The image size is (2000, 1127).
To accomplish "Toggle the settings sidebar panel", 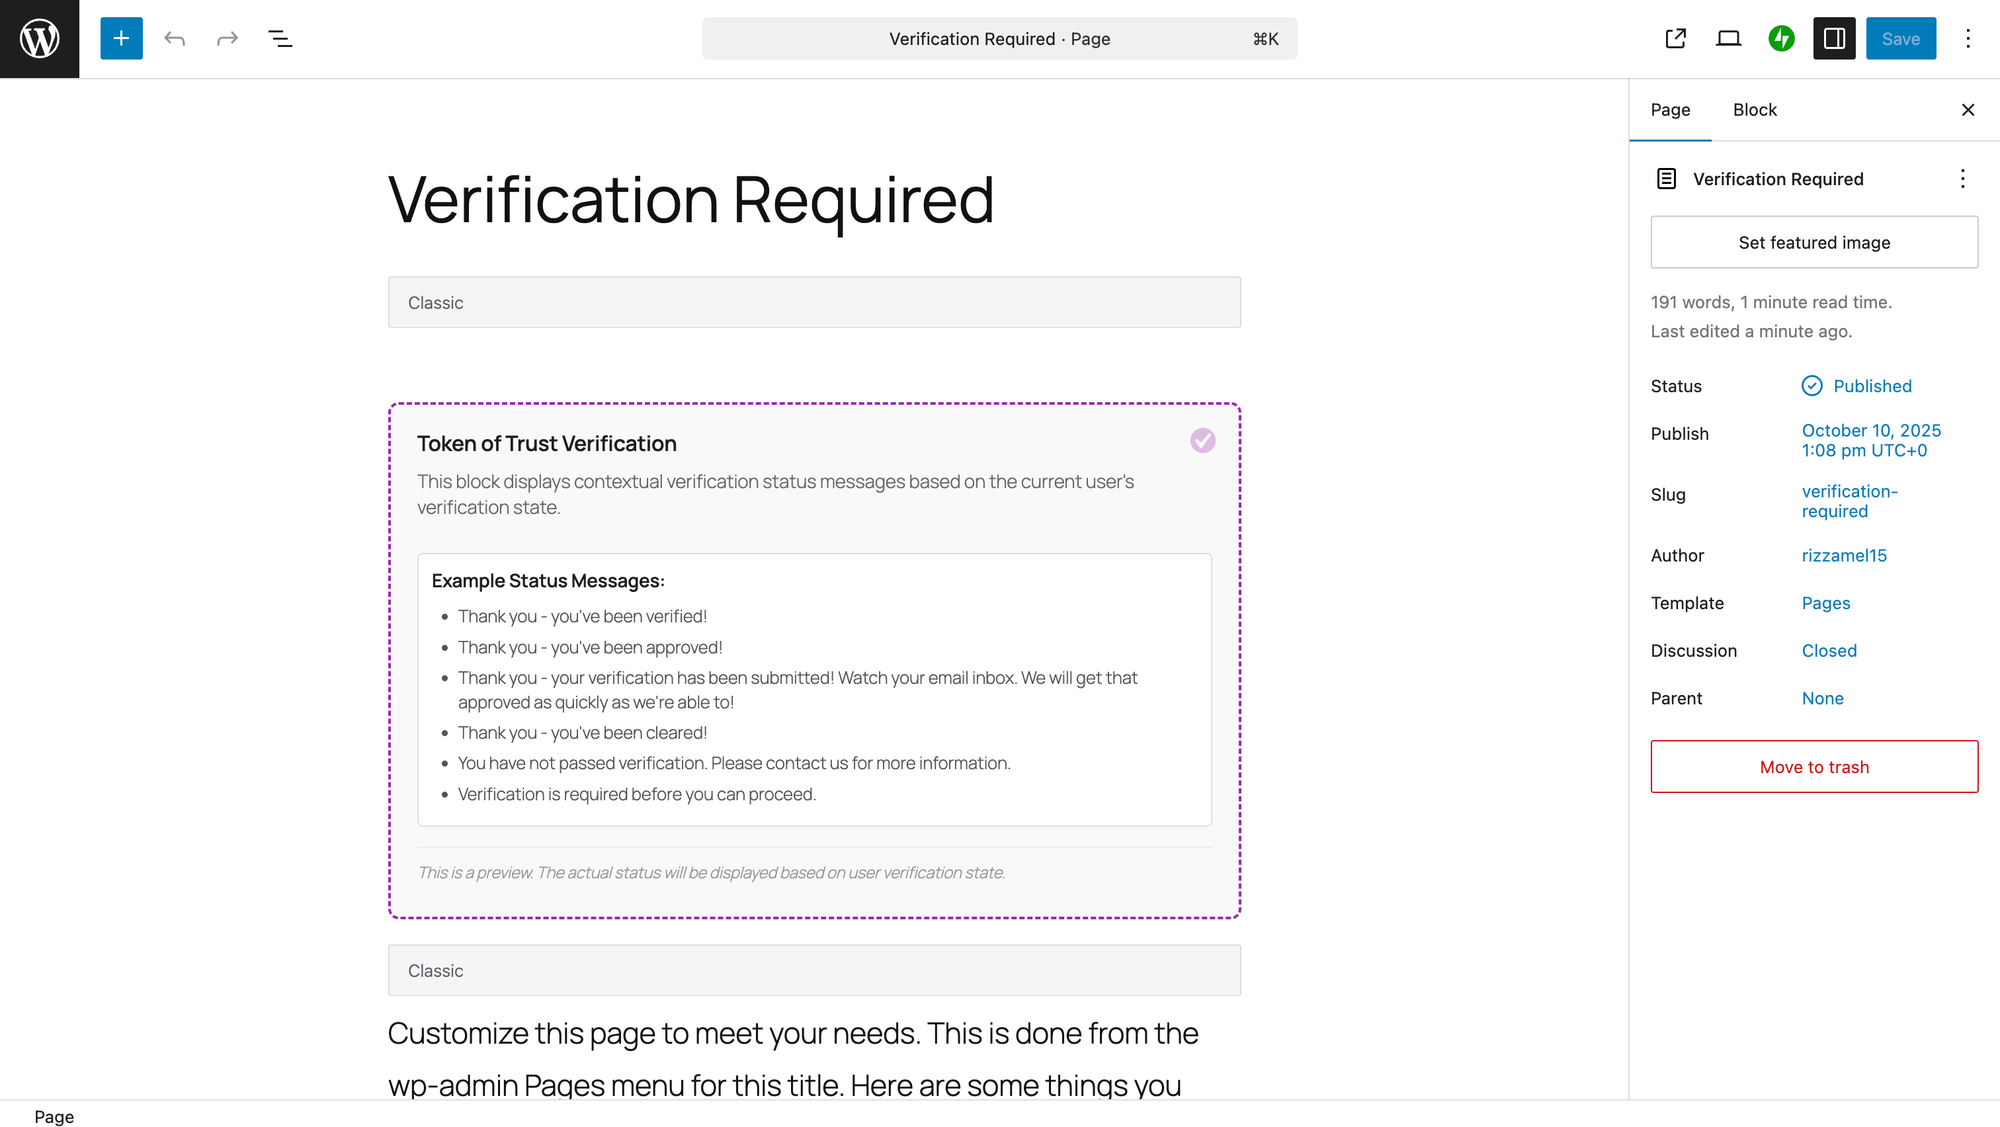I will point(1834,39).
